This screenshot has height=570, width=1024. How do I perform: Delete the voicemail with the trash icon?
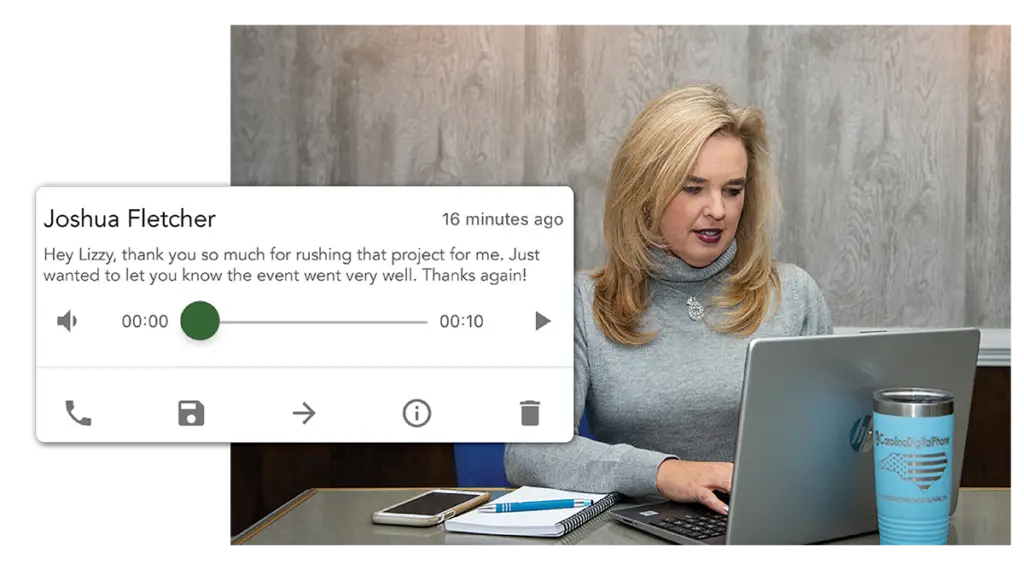click(x=530, y=413)
